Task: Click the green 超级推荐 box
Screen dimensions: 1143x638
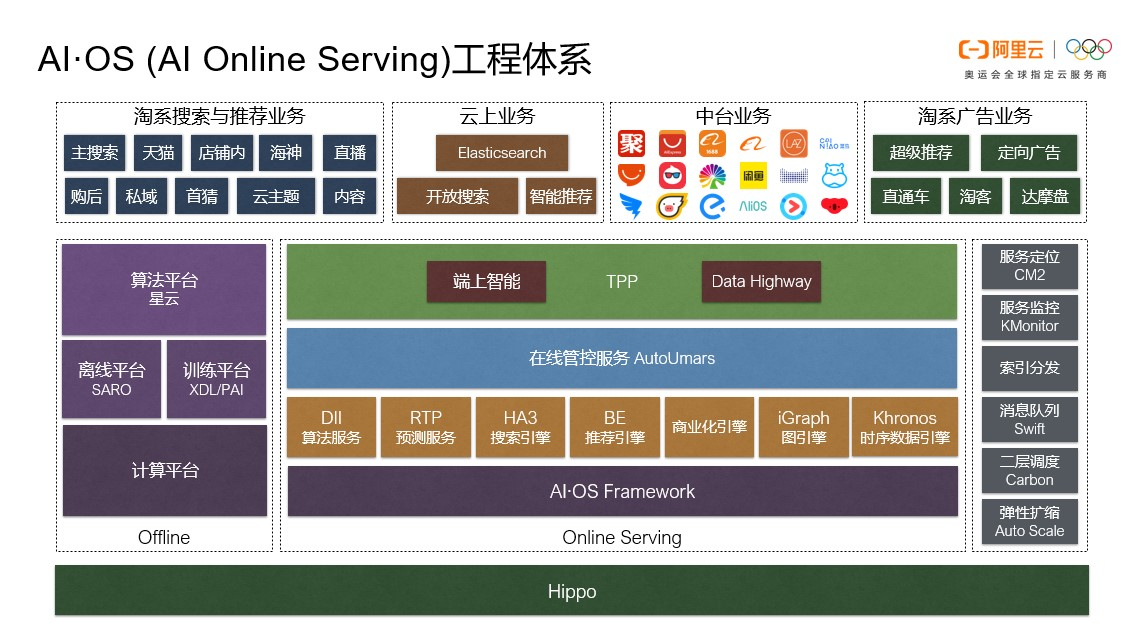Action: pyautogui.click(x=921, y=152)
